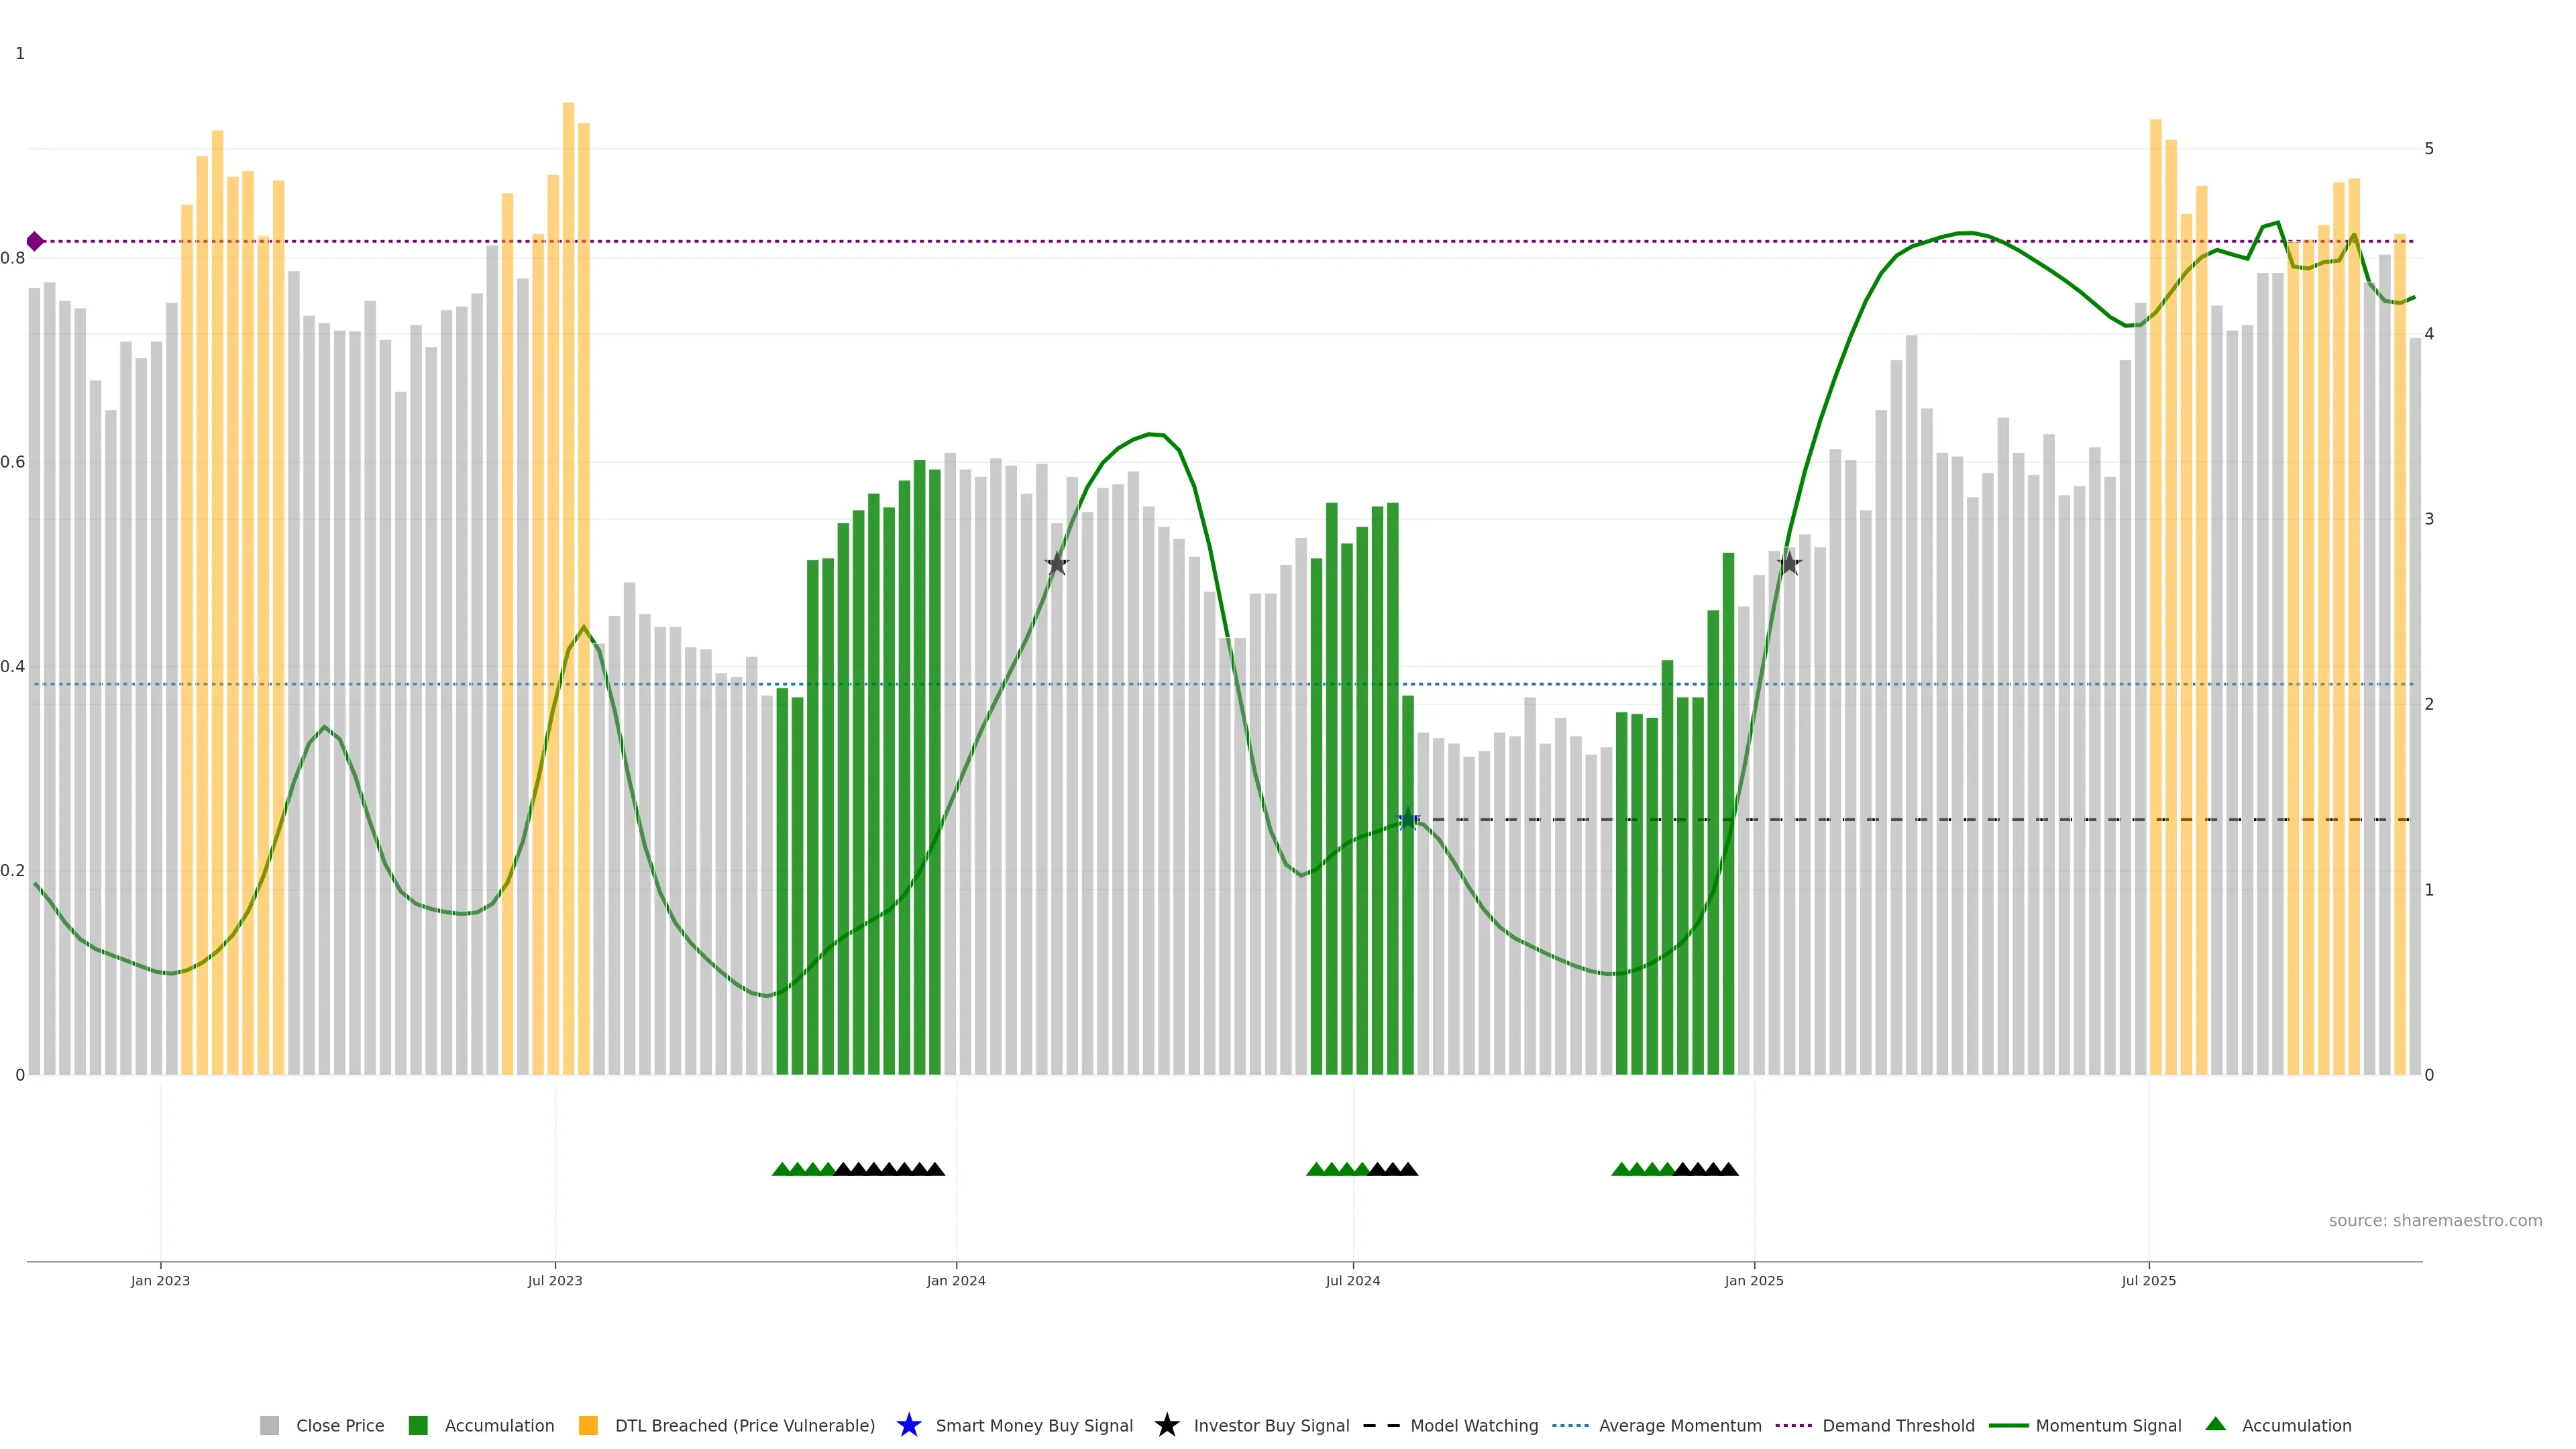Toggle the Momentum Signal series in legend

[2108, 1426]
